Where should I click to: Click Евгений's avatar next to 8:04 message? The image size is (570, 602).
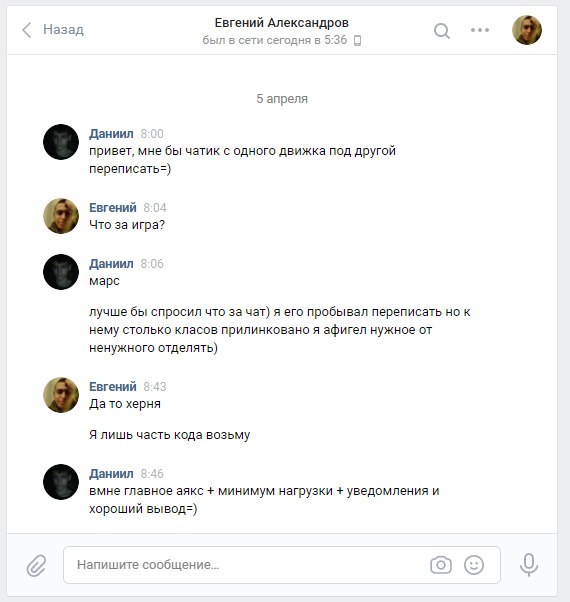(x=61, y=216)
